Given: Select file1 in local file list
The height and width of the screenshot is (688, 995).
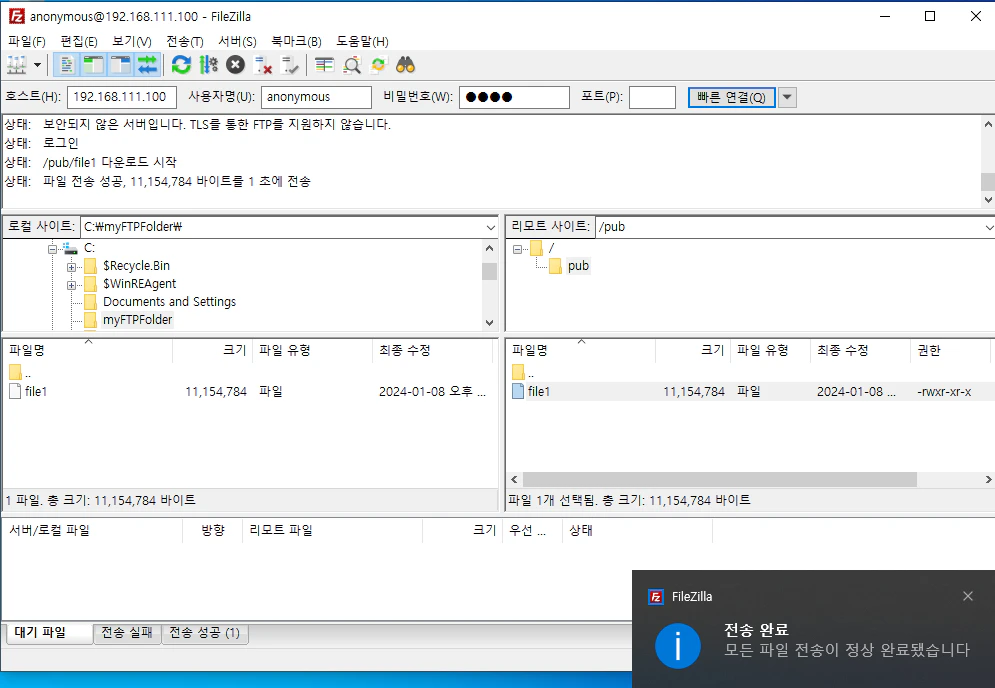Looking at the screenshot, I should [36, 392].
